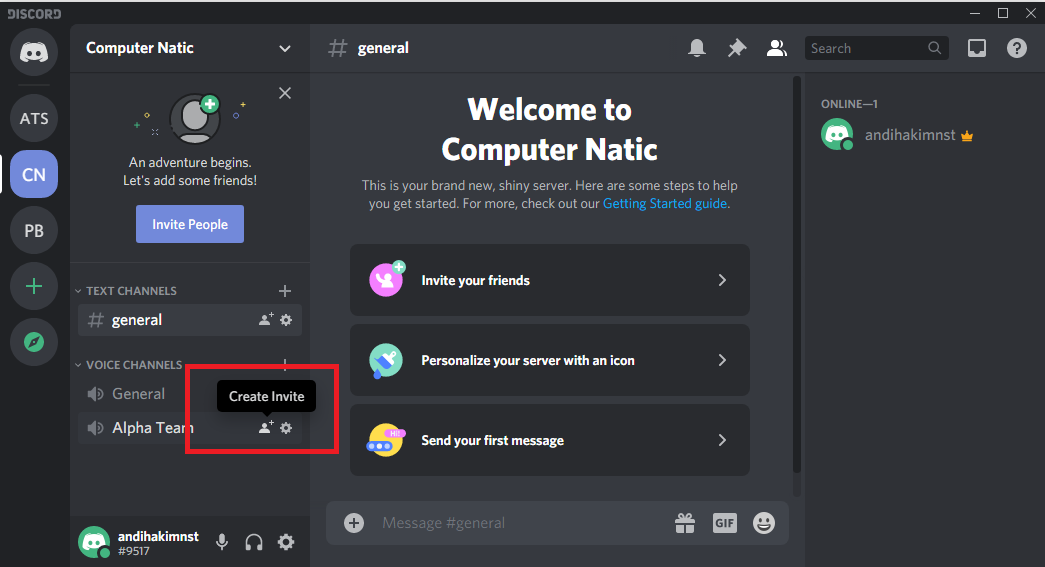Screen dimensions: 1045x567
Task: Send a gift with gift icon
Action: [x=685, y=523]
